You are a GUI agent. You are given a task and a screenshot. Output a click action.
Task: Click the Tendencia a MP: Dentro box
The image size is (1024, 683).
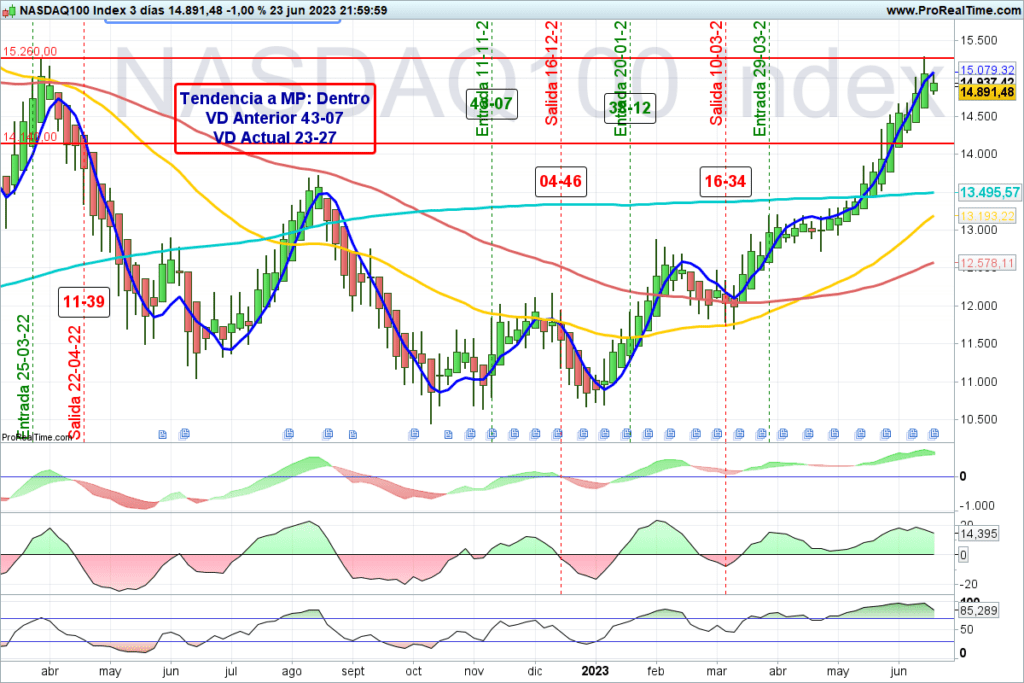click(x=275, y=119)
